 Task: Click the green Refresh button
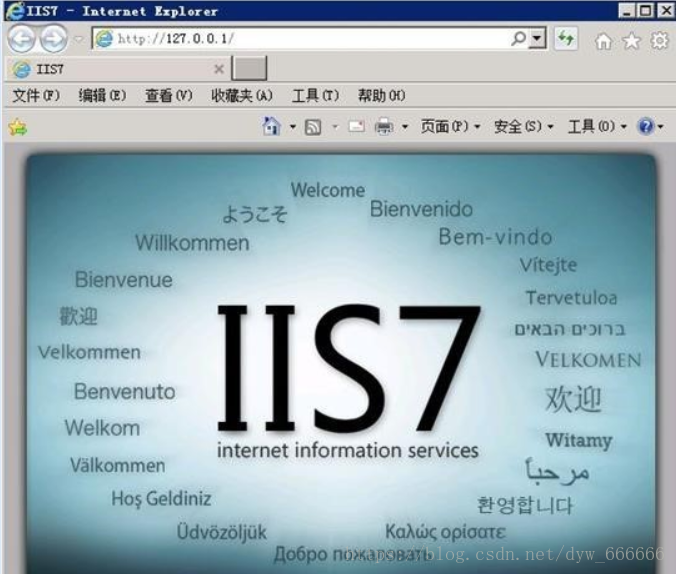566,39
